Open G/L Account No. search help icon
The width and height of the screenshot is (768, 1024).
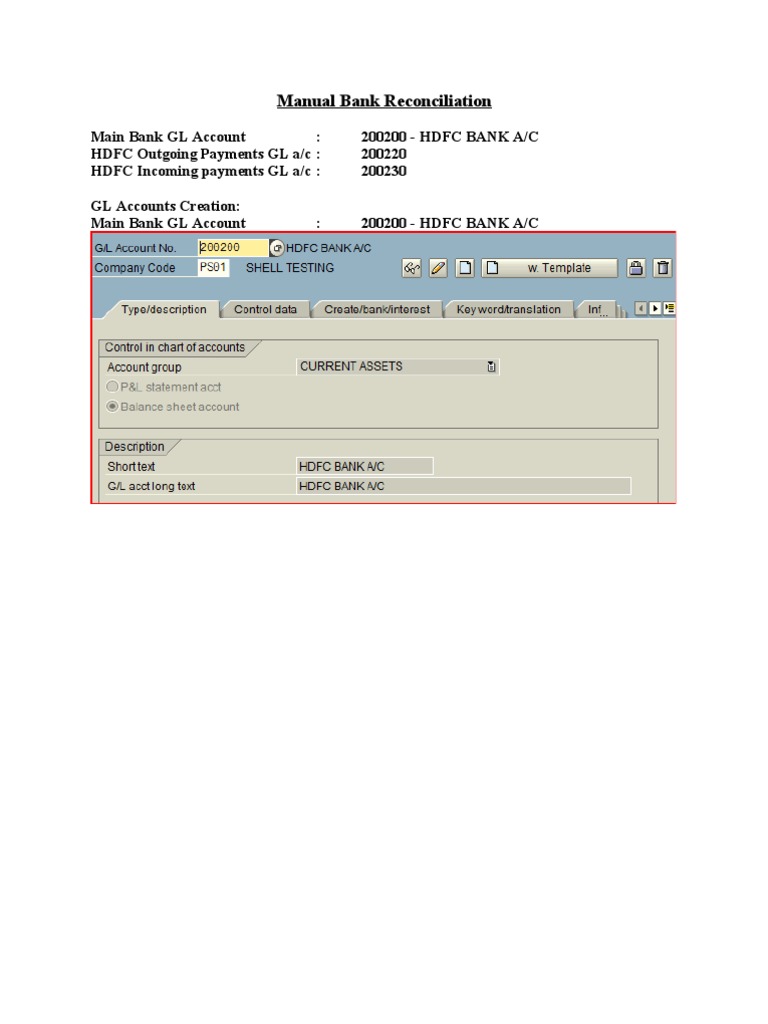[x=277, y=248]
